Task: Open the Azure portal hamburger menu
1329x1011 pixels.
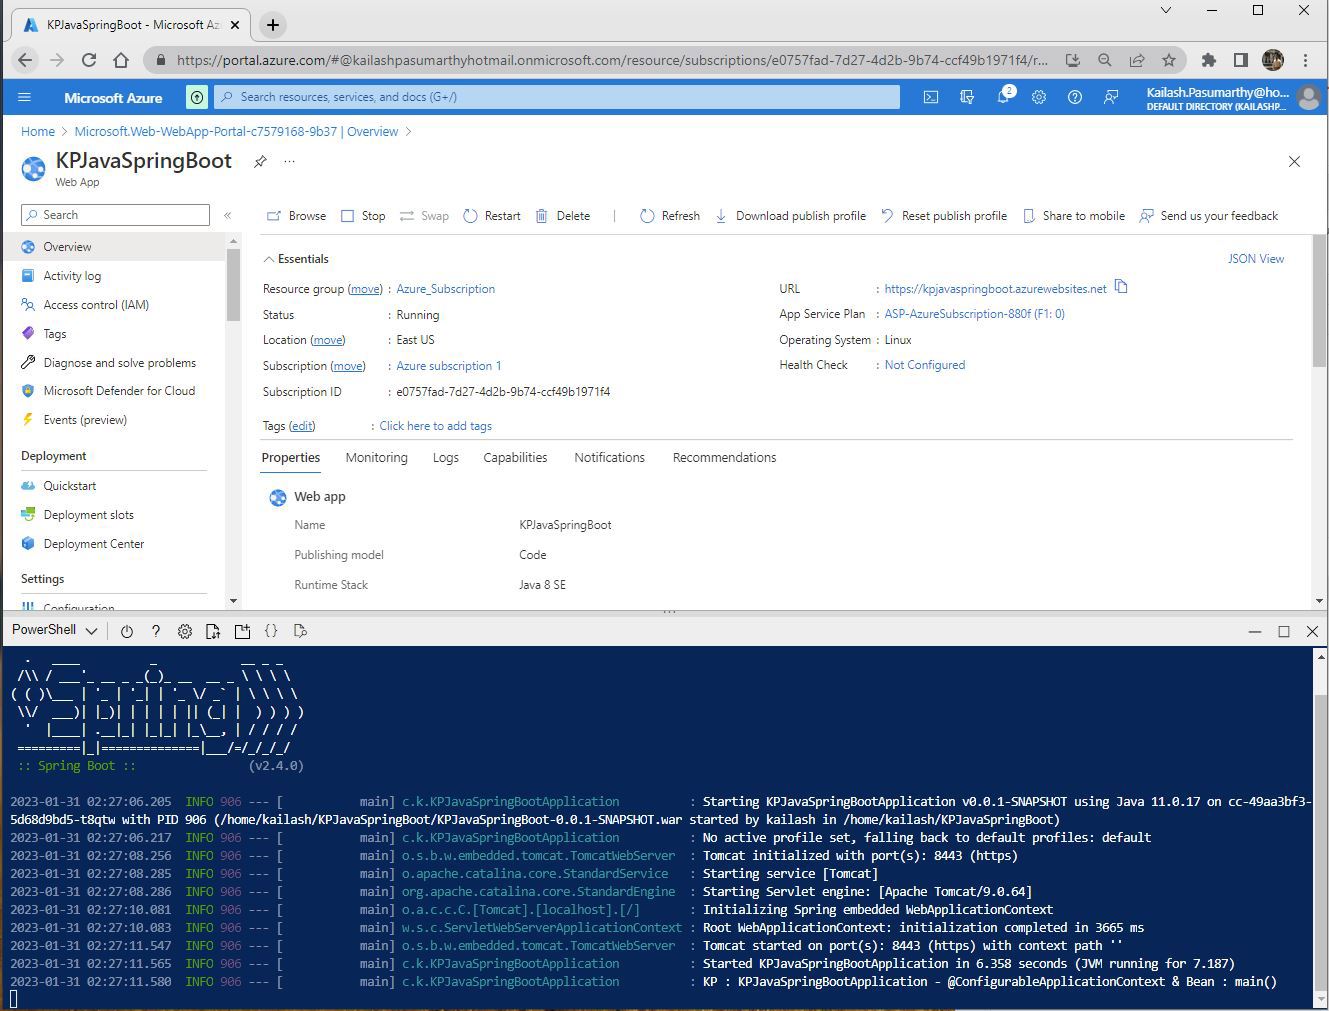Action: (x=25, y=97)
